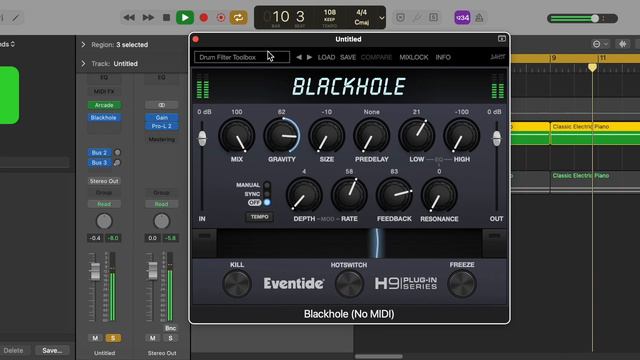Click the Drum Filter Toolbox preset field
This screenshot has height=360, width=640.
pos(242,57)
